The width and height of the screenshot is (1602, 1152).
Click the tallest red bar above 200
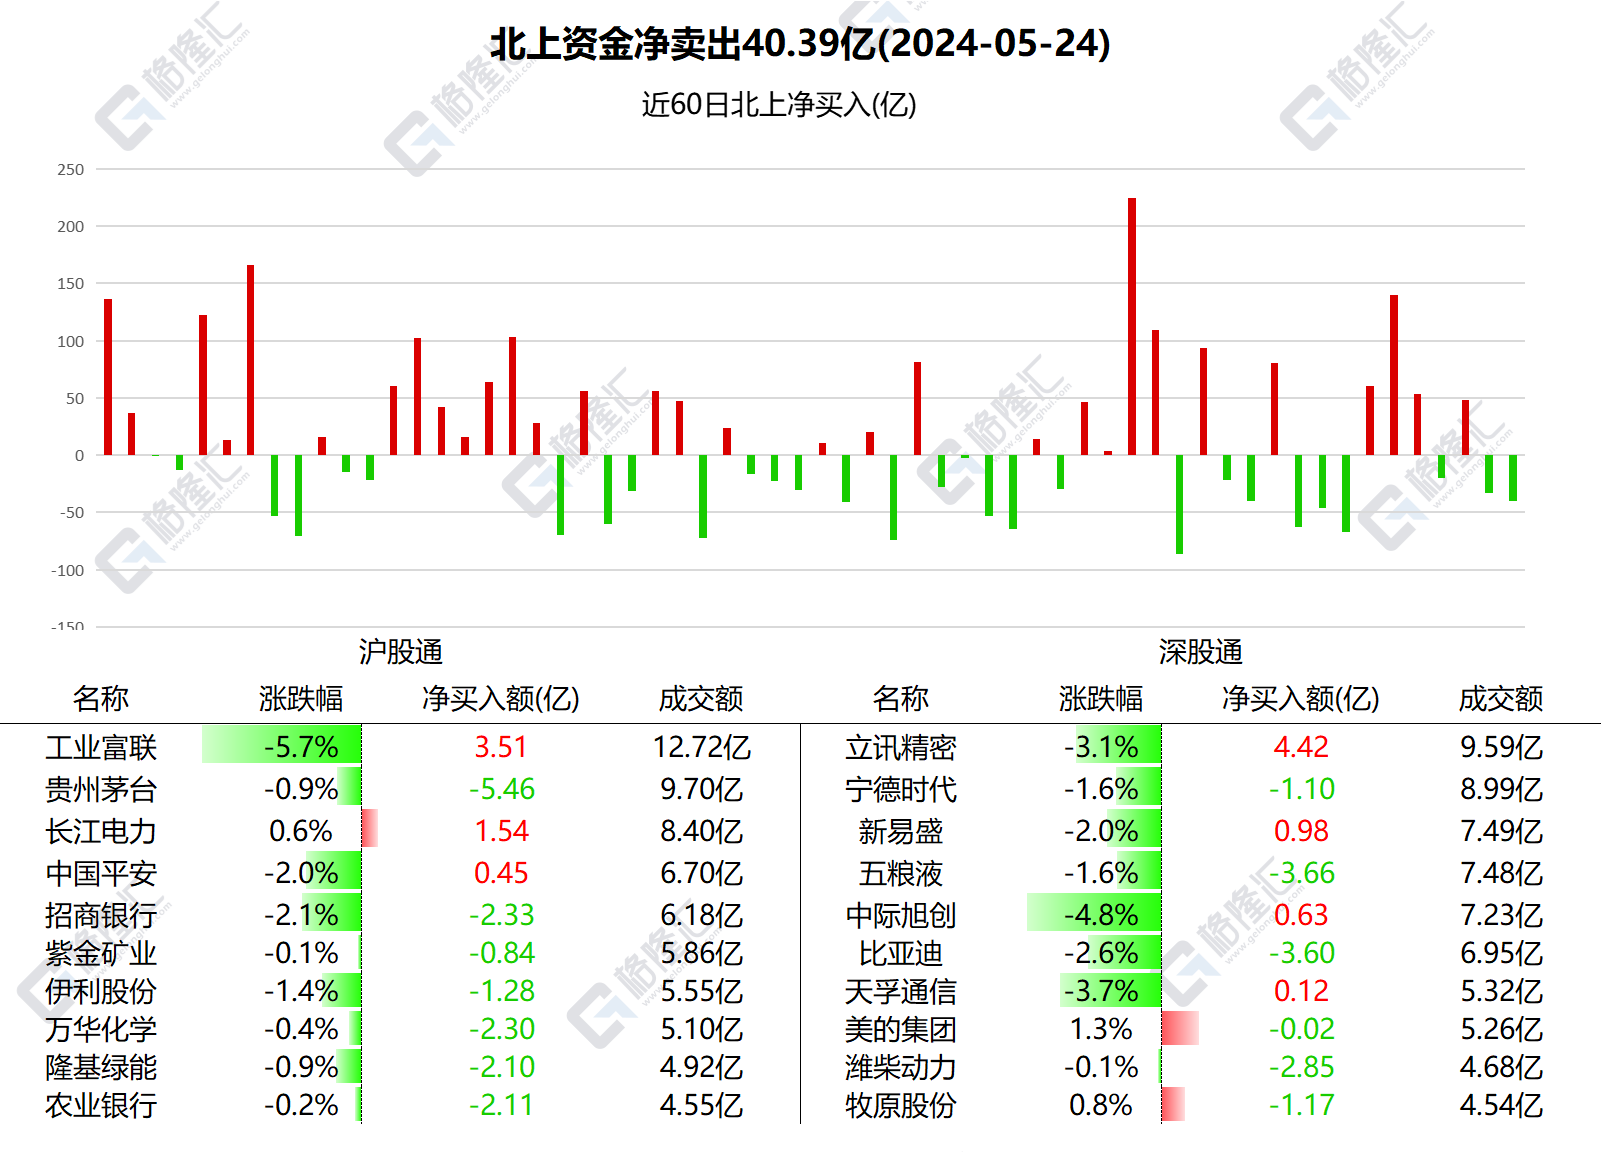click(x=1132, y=326)
